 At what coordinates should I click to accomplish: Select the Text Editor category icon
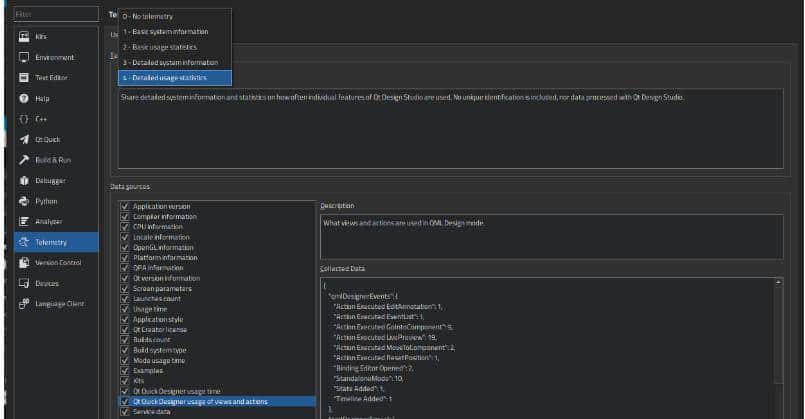[24, 78]
